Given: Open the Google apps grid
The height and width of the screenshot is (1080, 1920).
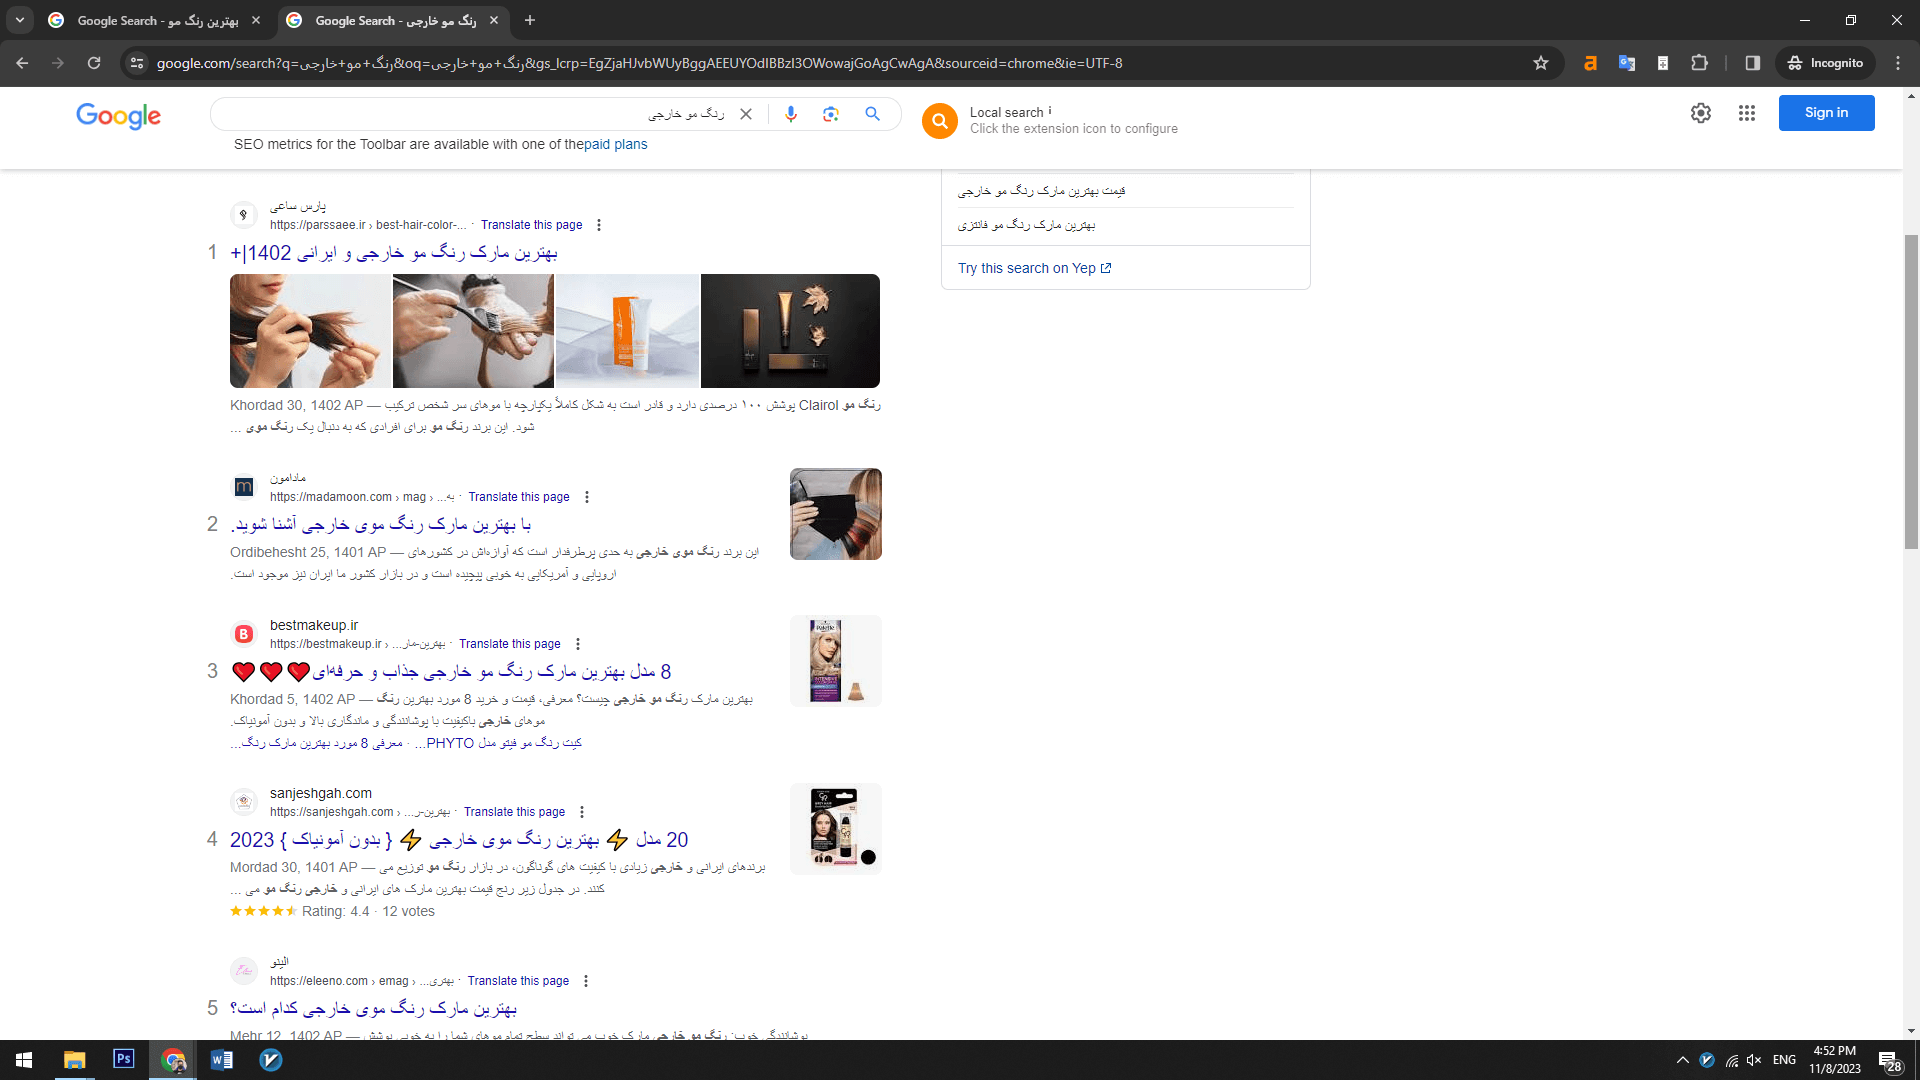Looking at the screenshot, I should (x=1747, y=113).
